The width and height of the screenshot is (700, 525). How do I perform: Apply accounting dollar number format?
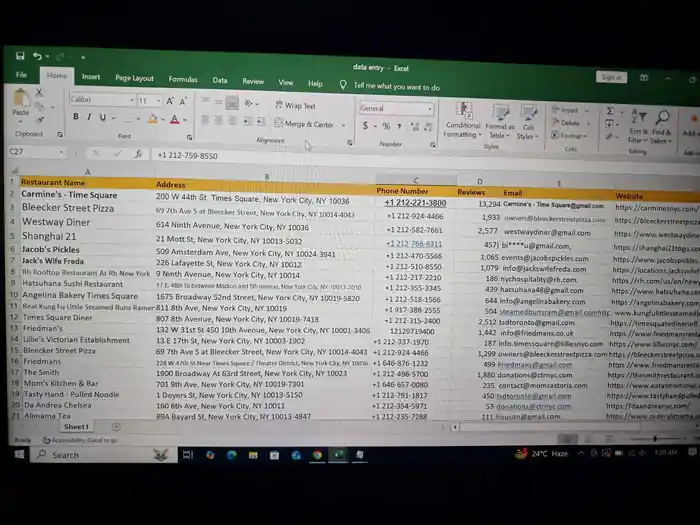pyautogui.click(x=365, y=126)
